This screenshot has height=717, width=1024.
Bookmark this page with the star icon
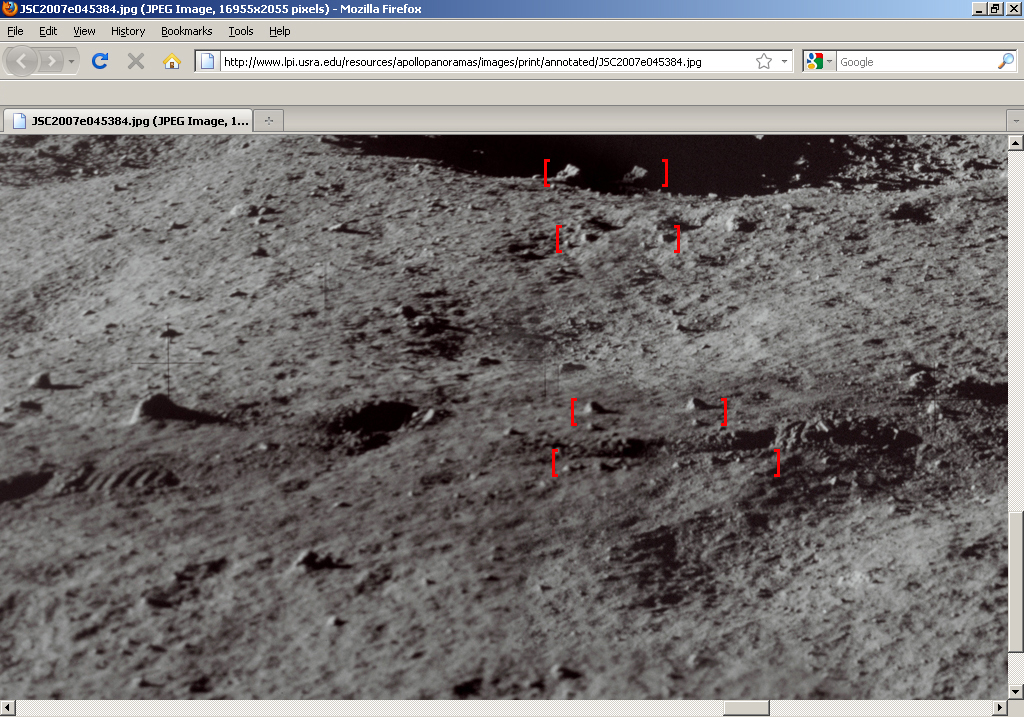click(764, 61)
